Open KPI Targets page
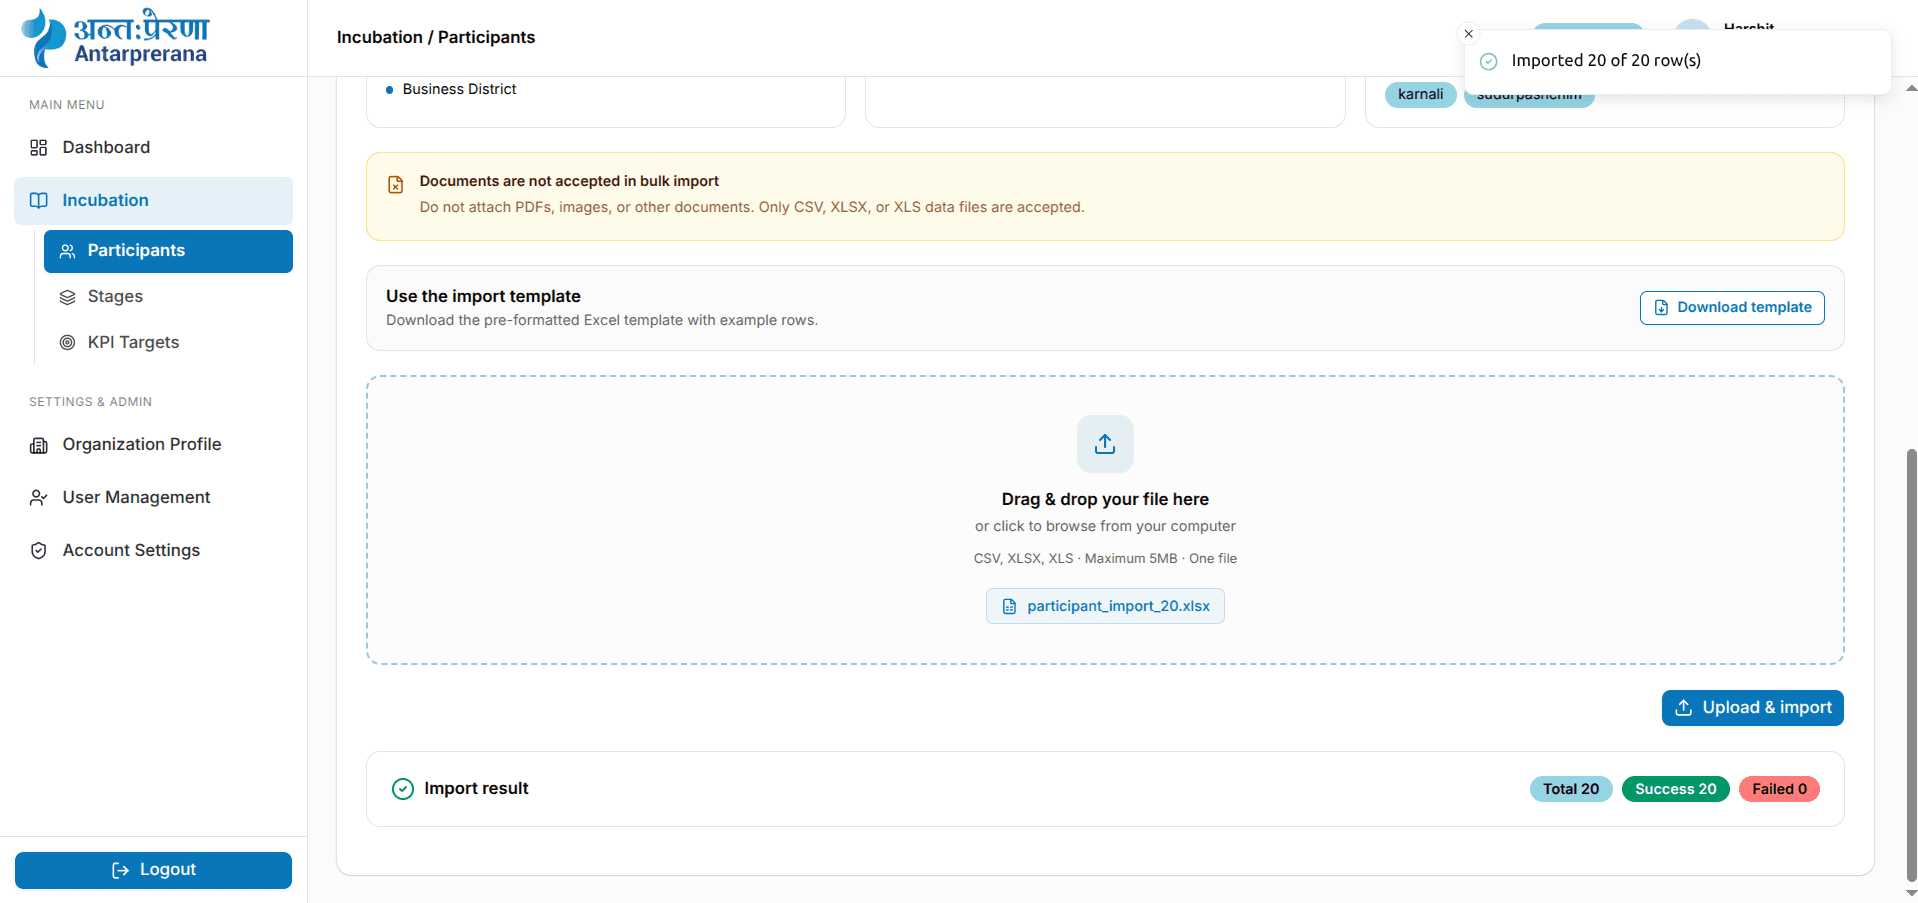 click(x=168, y=342)
